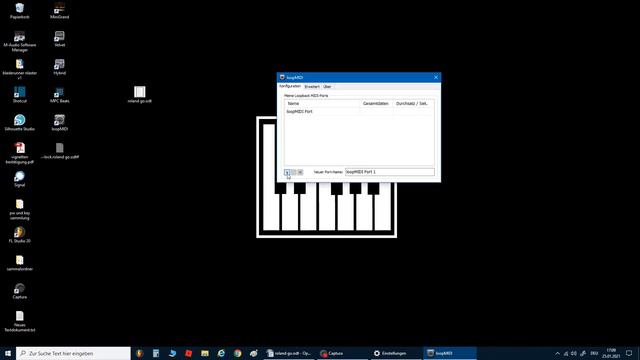Select the Neues Textdokument.txt desktop file

coord(20,321)
